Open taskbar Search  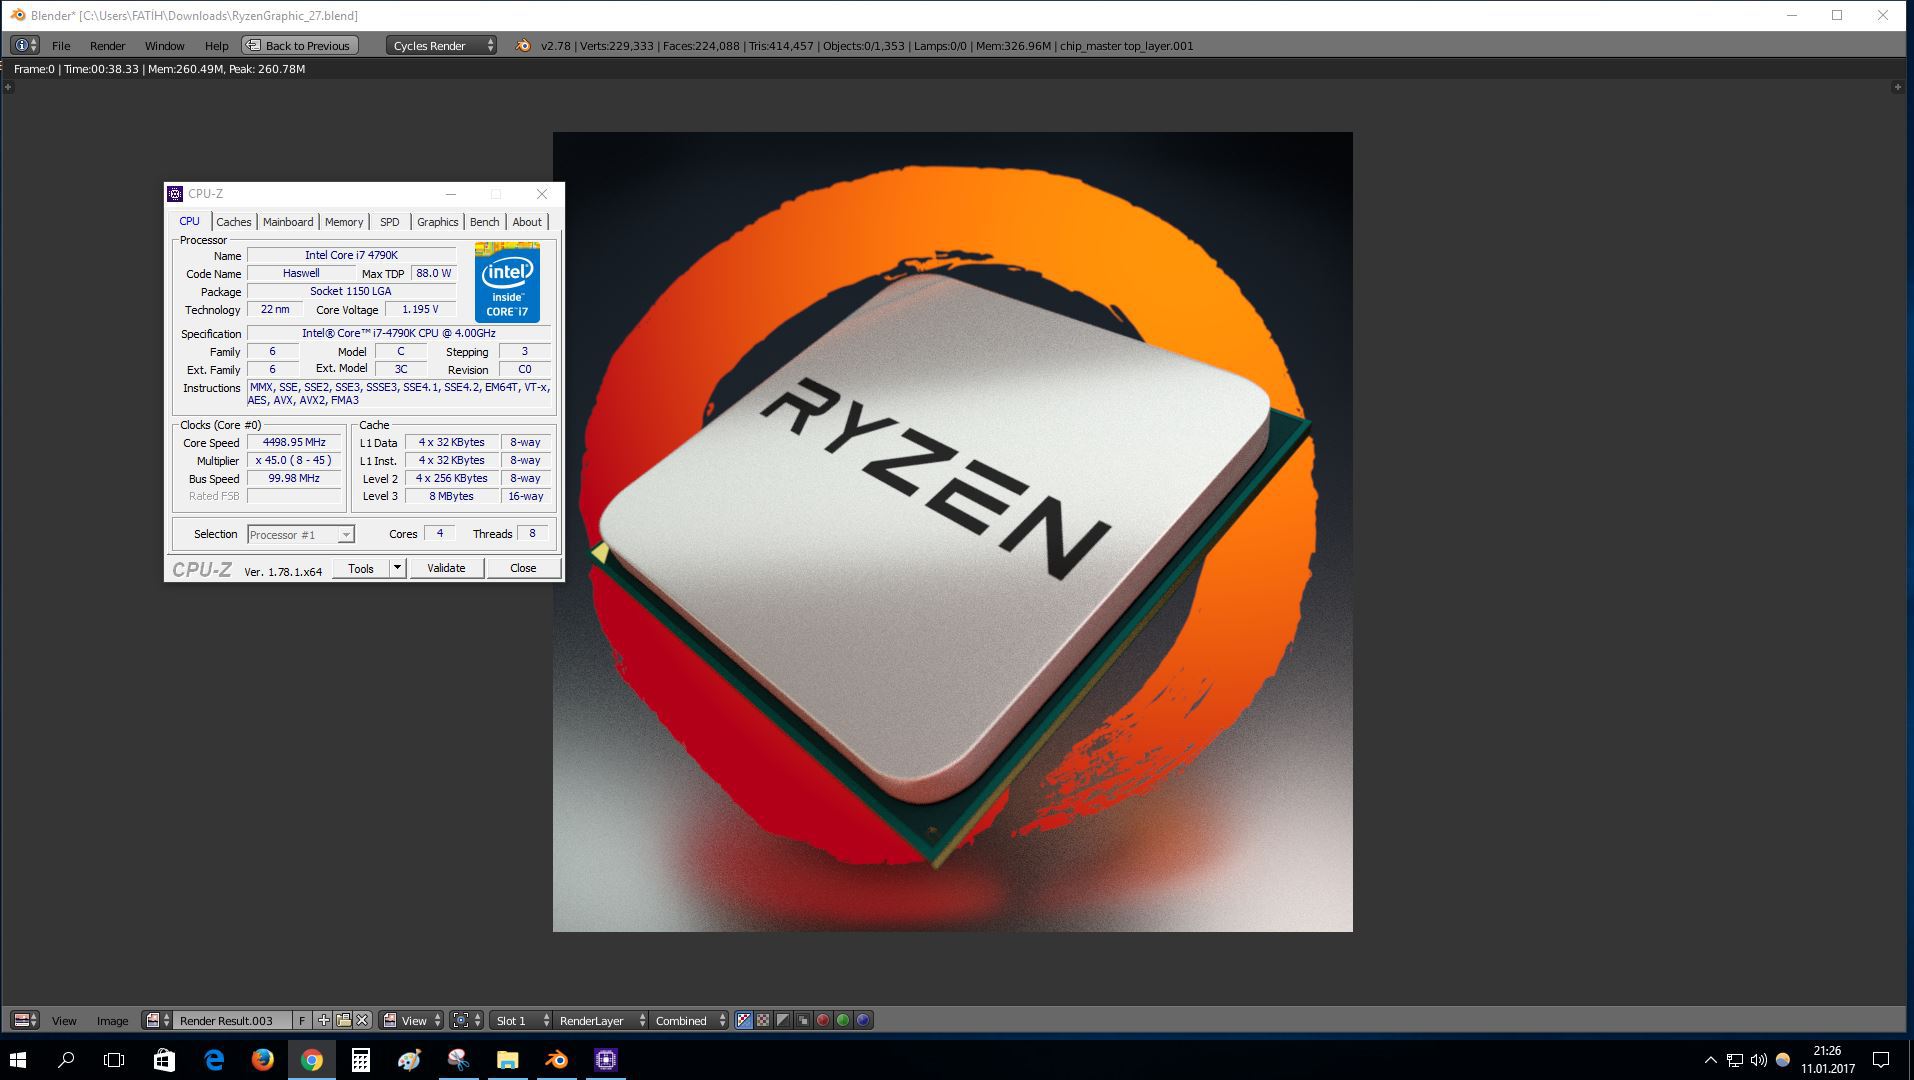pyautogui.click(x=66, y=1060)
